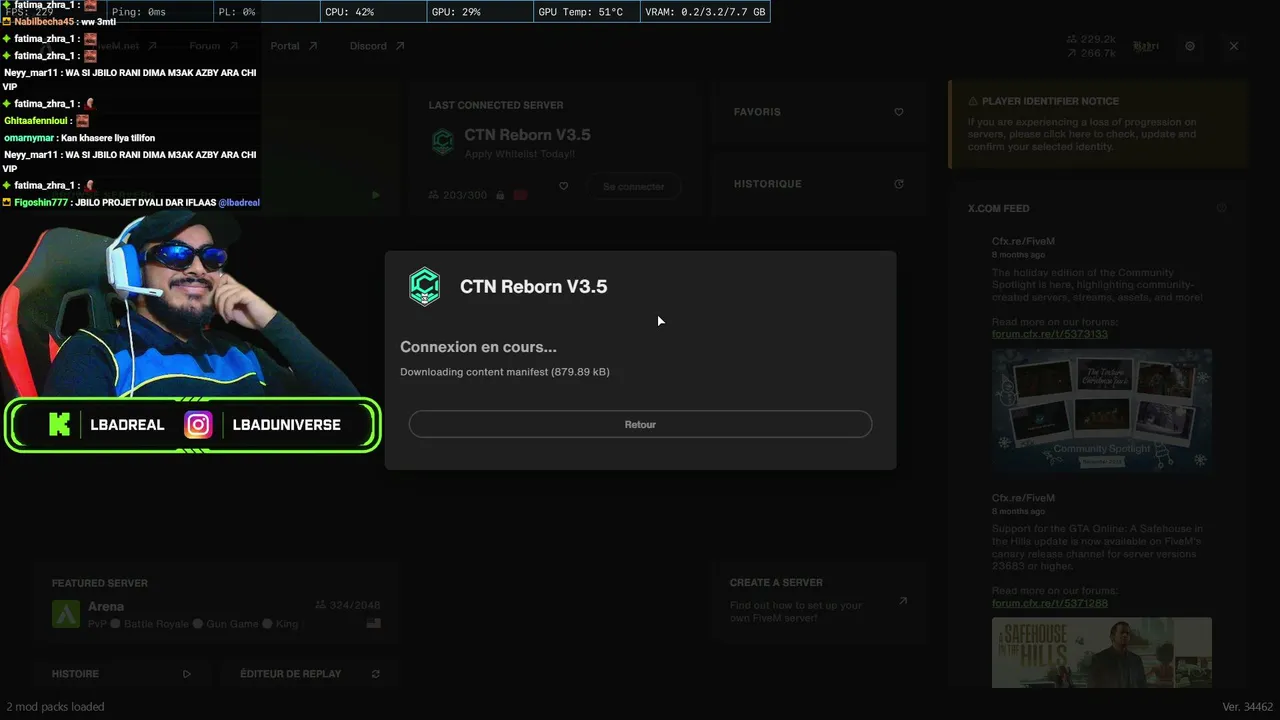
Task: Click the X.COM FEED header
Action: pyautogui.click(x=999, y=208)
